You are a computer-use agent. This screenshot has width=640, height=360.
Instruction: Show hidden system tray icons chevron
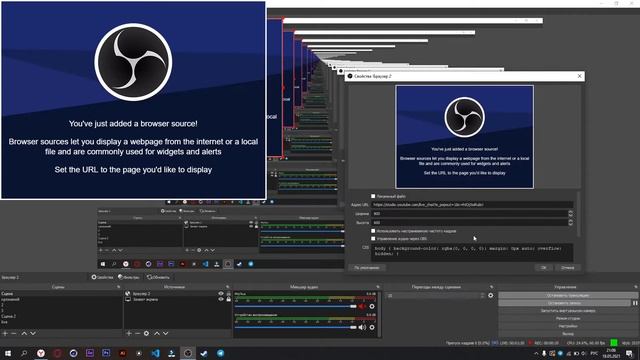(536, 353)
